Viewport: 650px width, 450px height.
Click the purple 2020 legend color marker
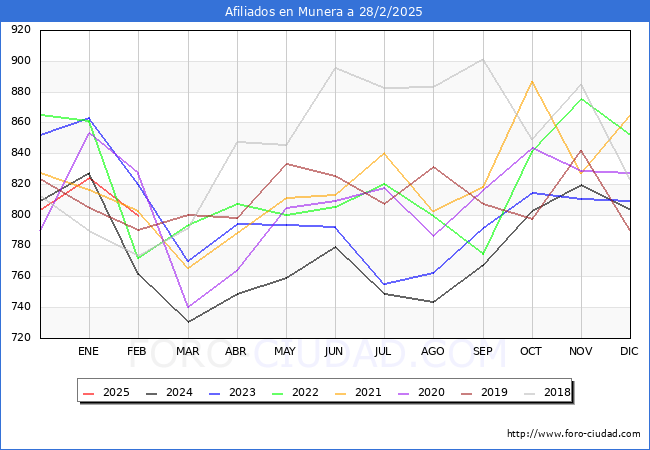pyautogui.click(x=404, y=393)
